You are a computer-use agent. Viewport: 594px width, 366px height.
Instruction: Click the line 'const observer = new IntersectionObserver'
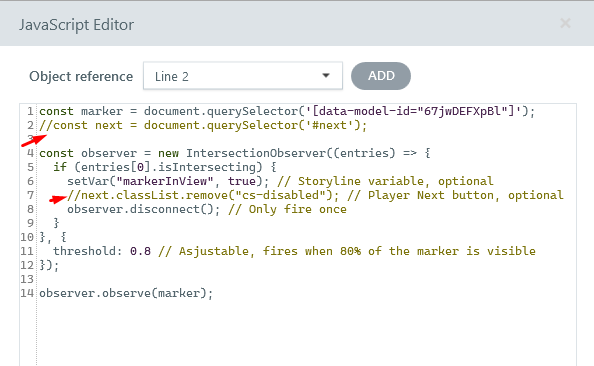point(234,153)
